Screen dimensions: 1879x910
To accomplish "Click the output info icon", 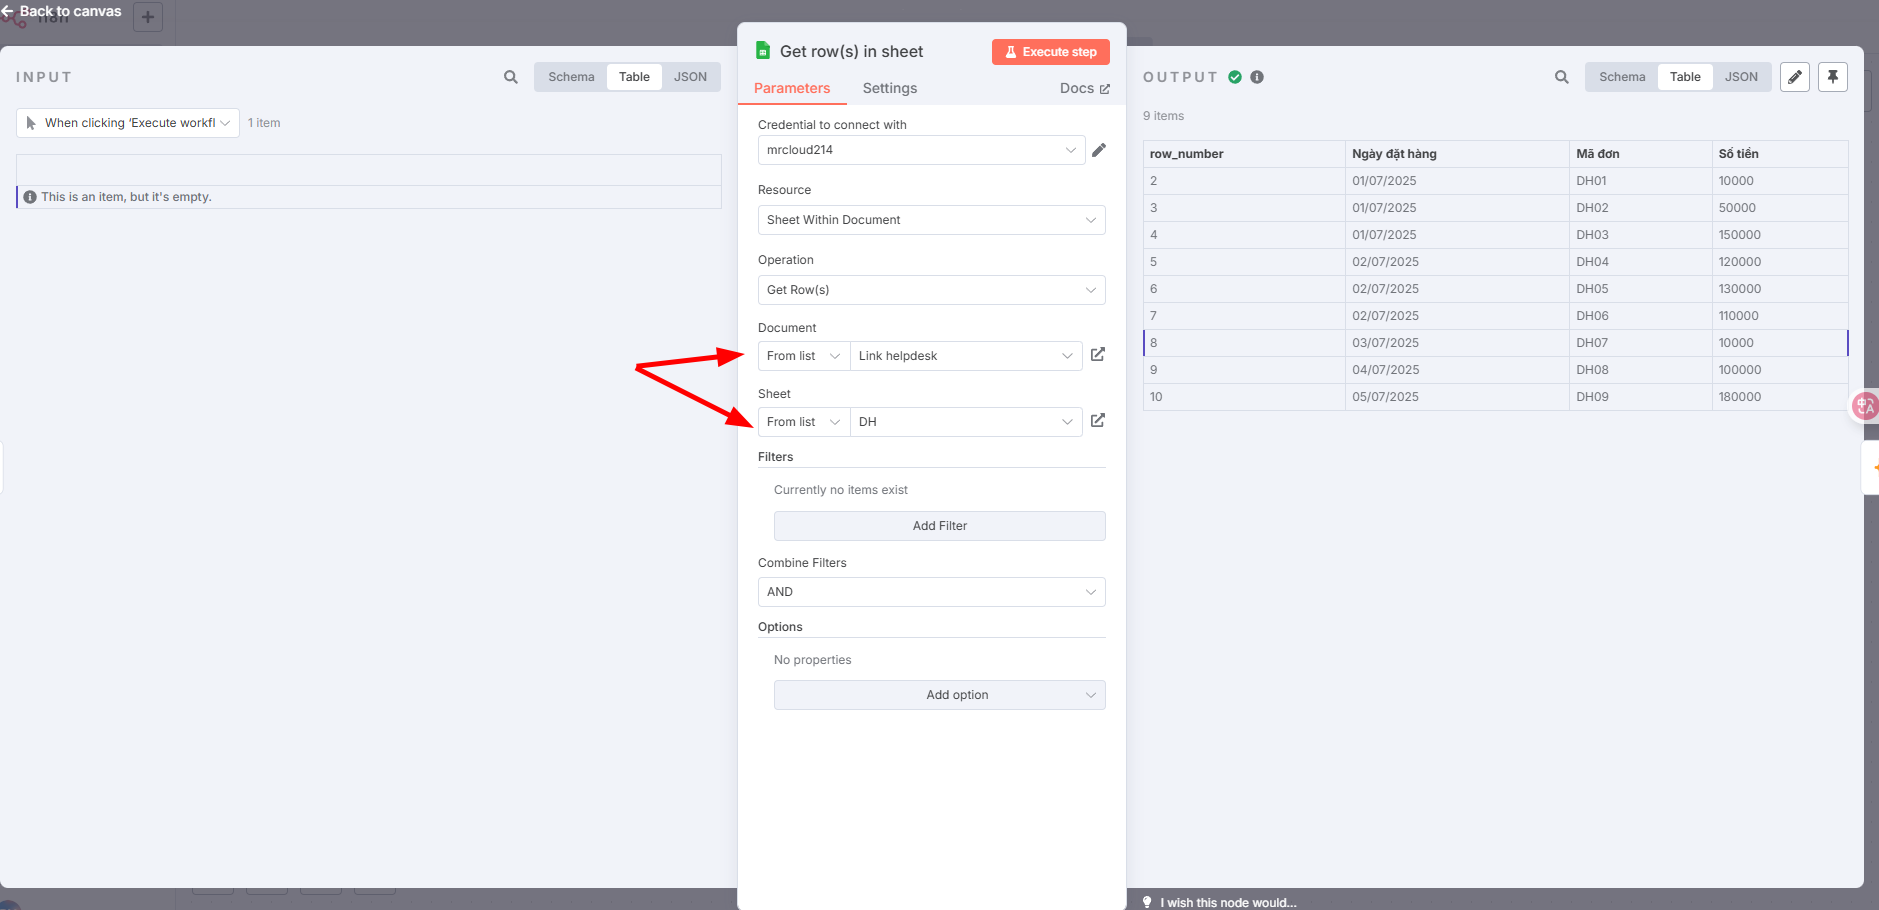I will (1257, 77).
